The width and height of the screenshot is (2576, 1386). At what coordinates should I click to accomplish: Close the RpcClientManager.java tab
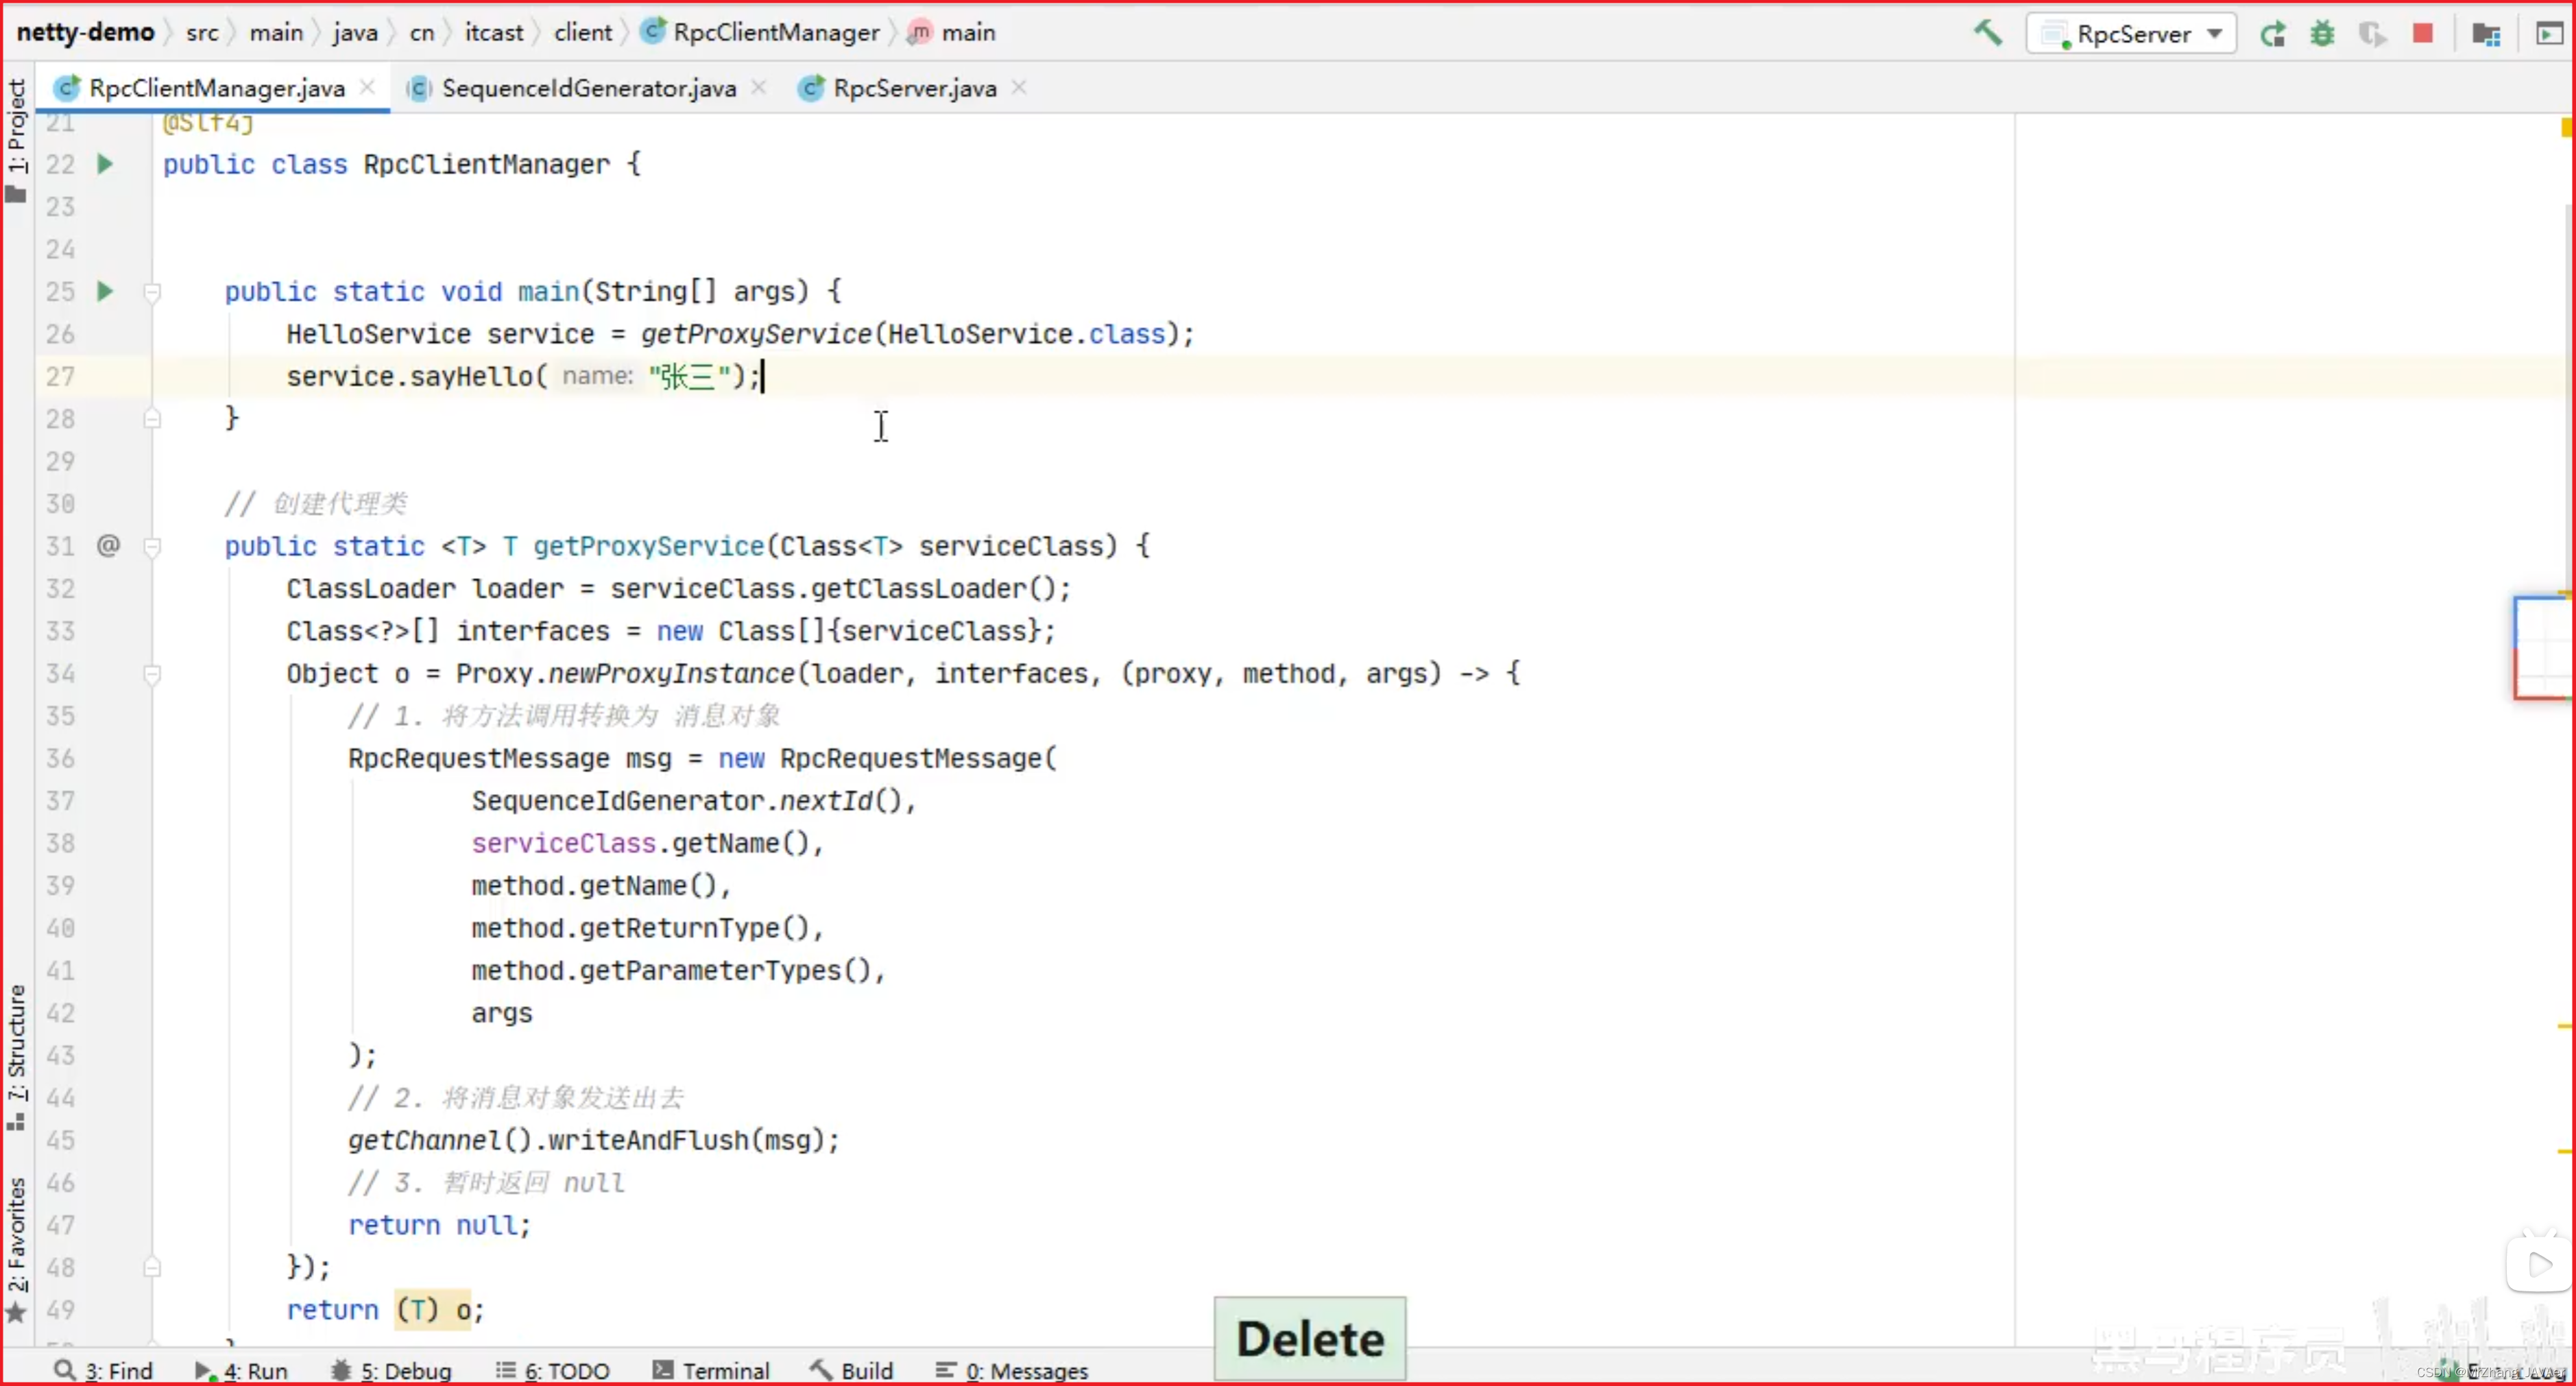[x=368, y=87]
